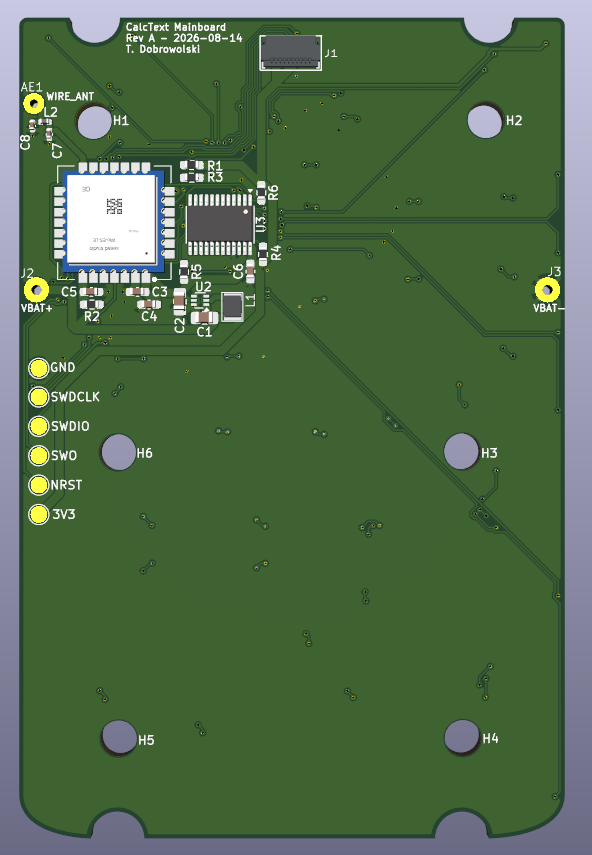
Task: Select resistor R5 component
Action: point(184,271)
